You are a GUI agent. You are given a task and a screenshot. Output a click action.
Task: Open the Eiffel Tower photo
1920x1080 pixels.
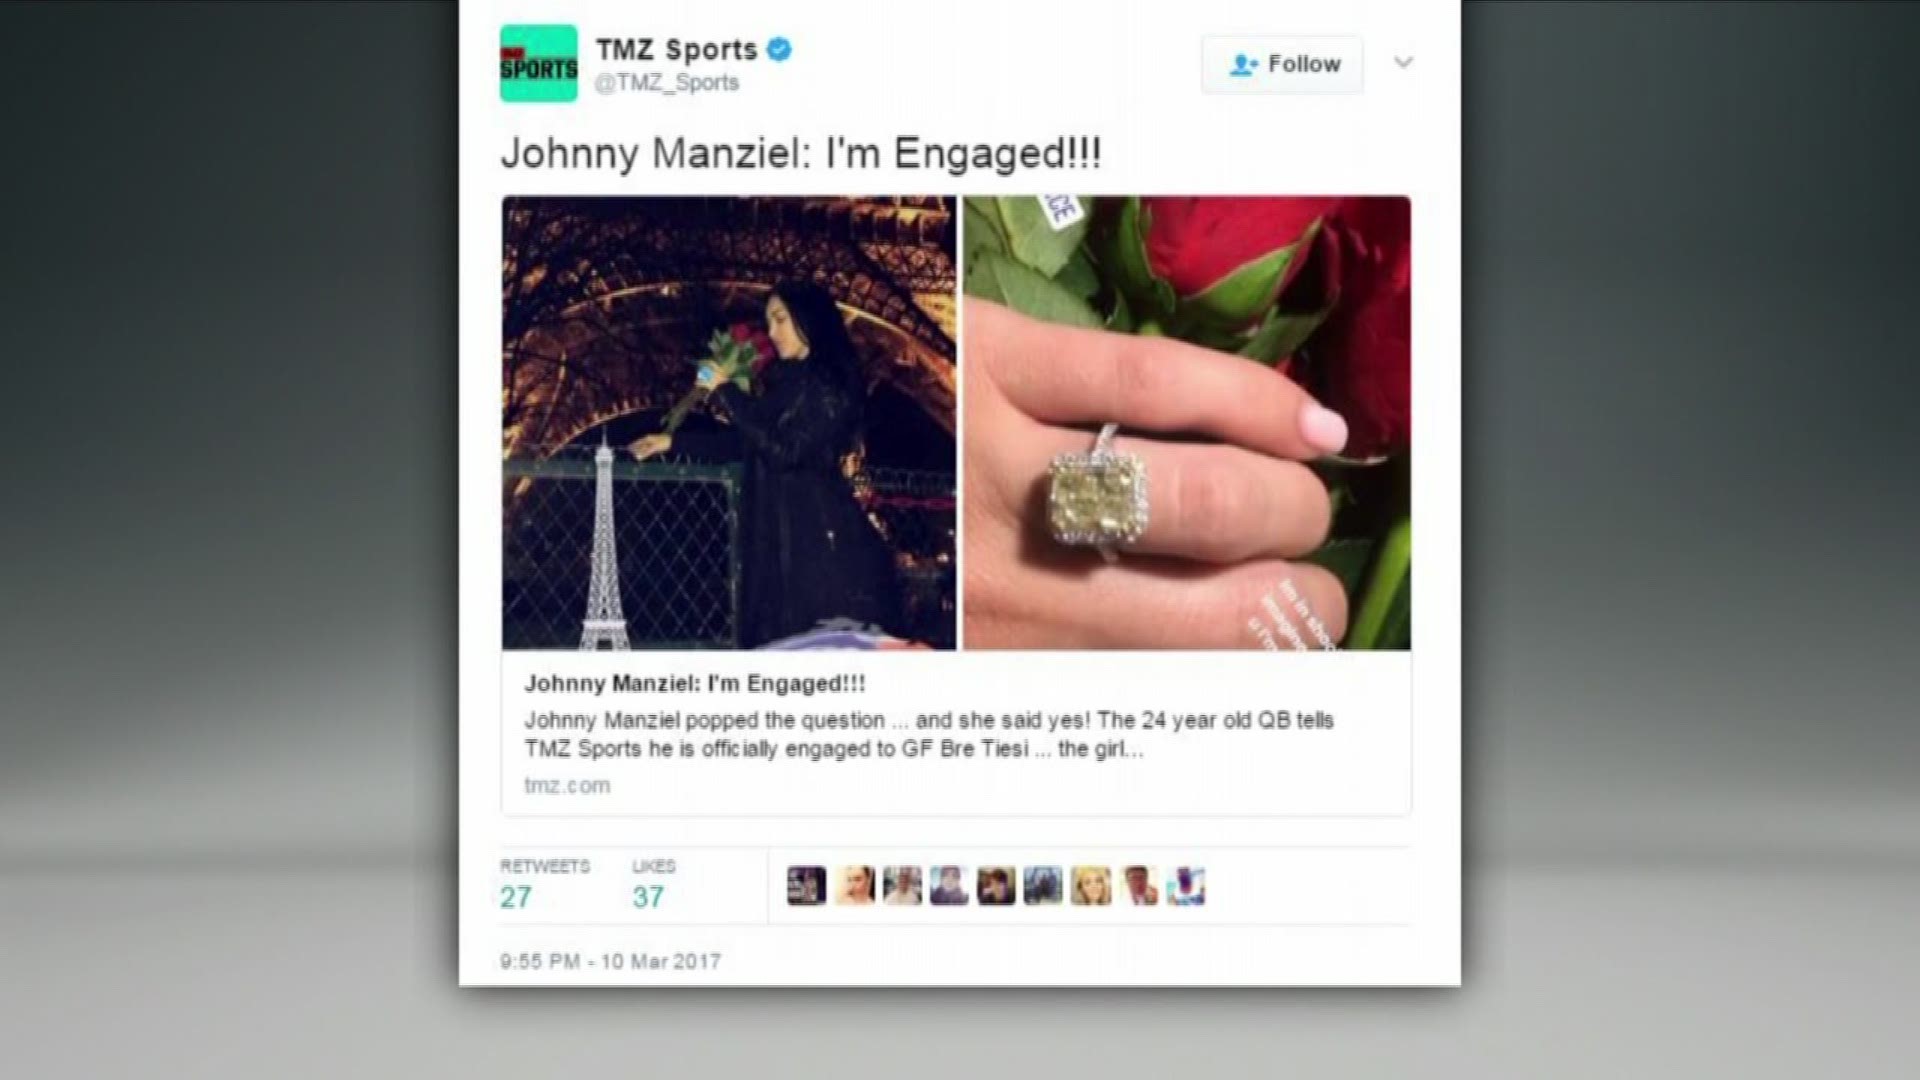click(729, 423)
